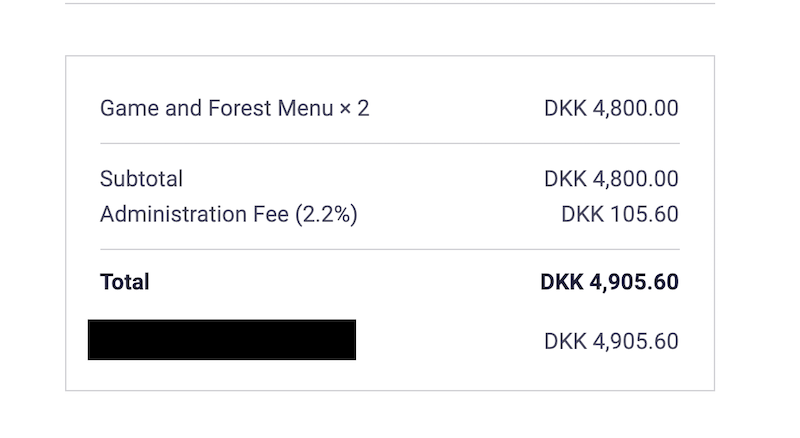
Task: Click the black redacted box
Action: 222,340
